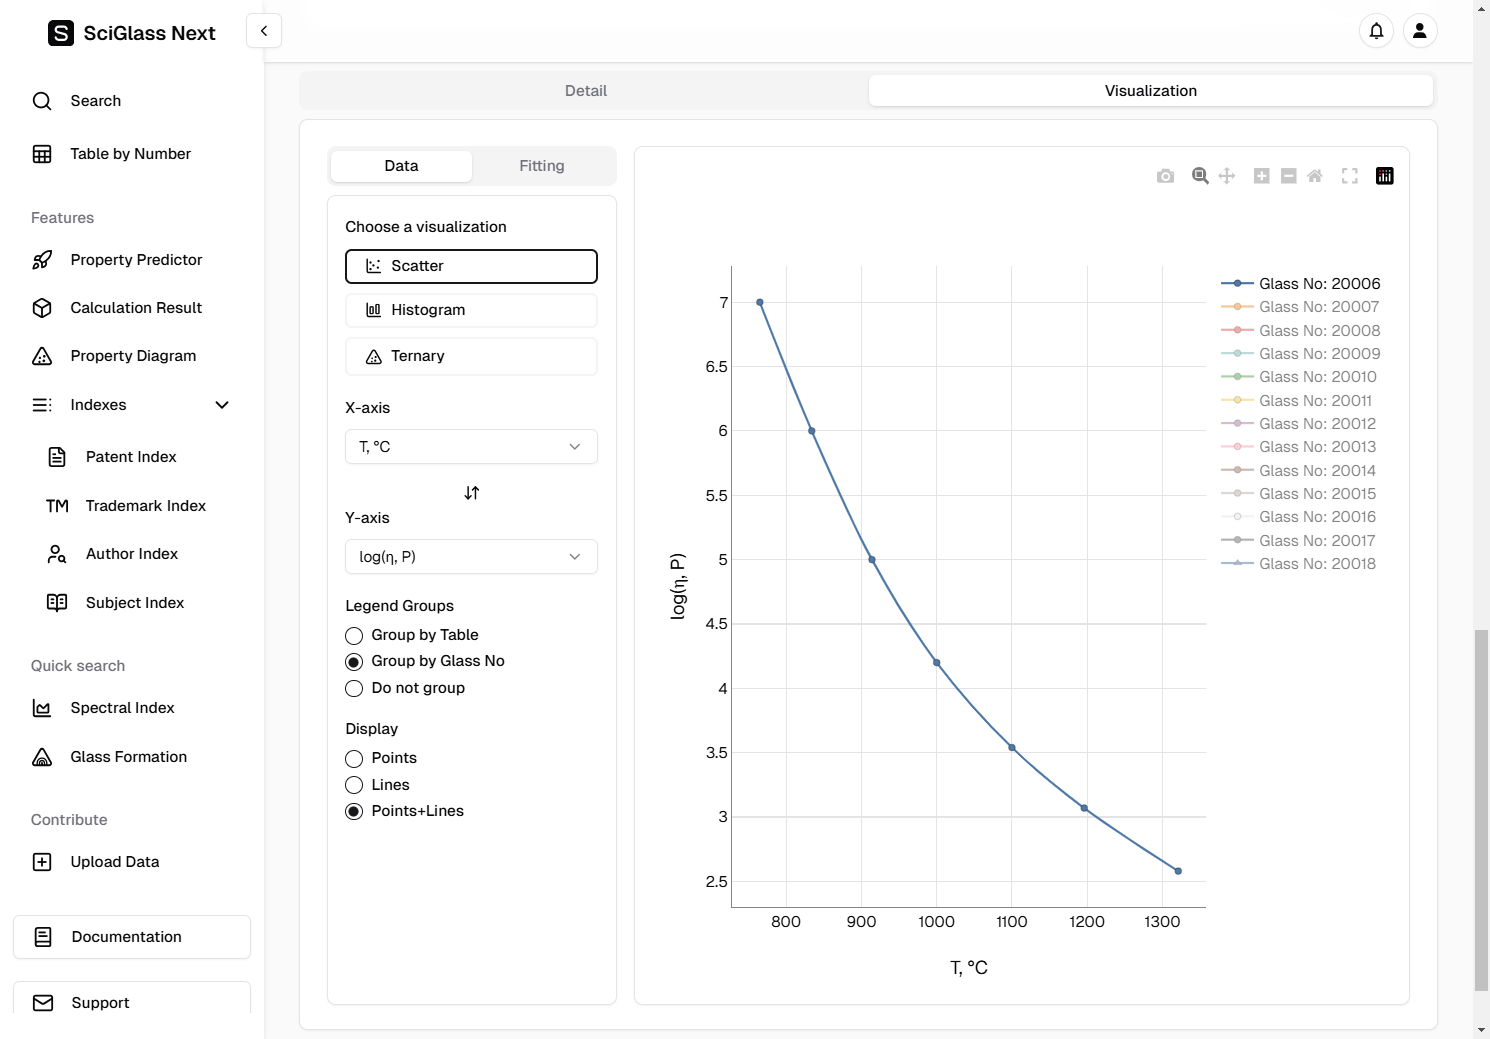Viewport: 1490px width, 1039px height.
Task: Select Group by Table radio option
Action: (354, 636)
